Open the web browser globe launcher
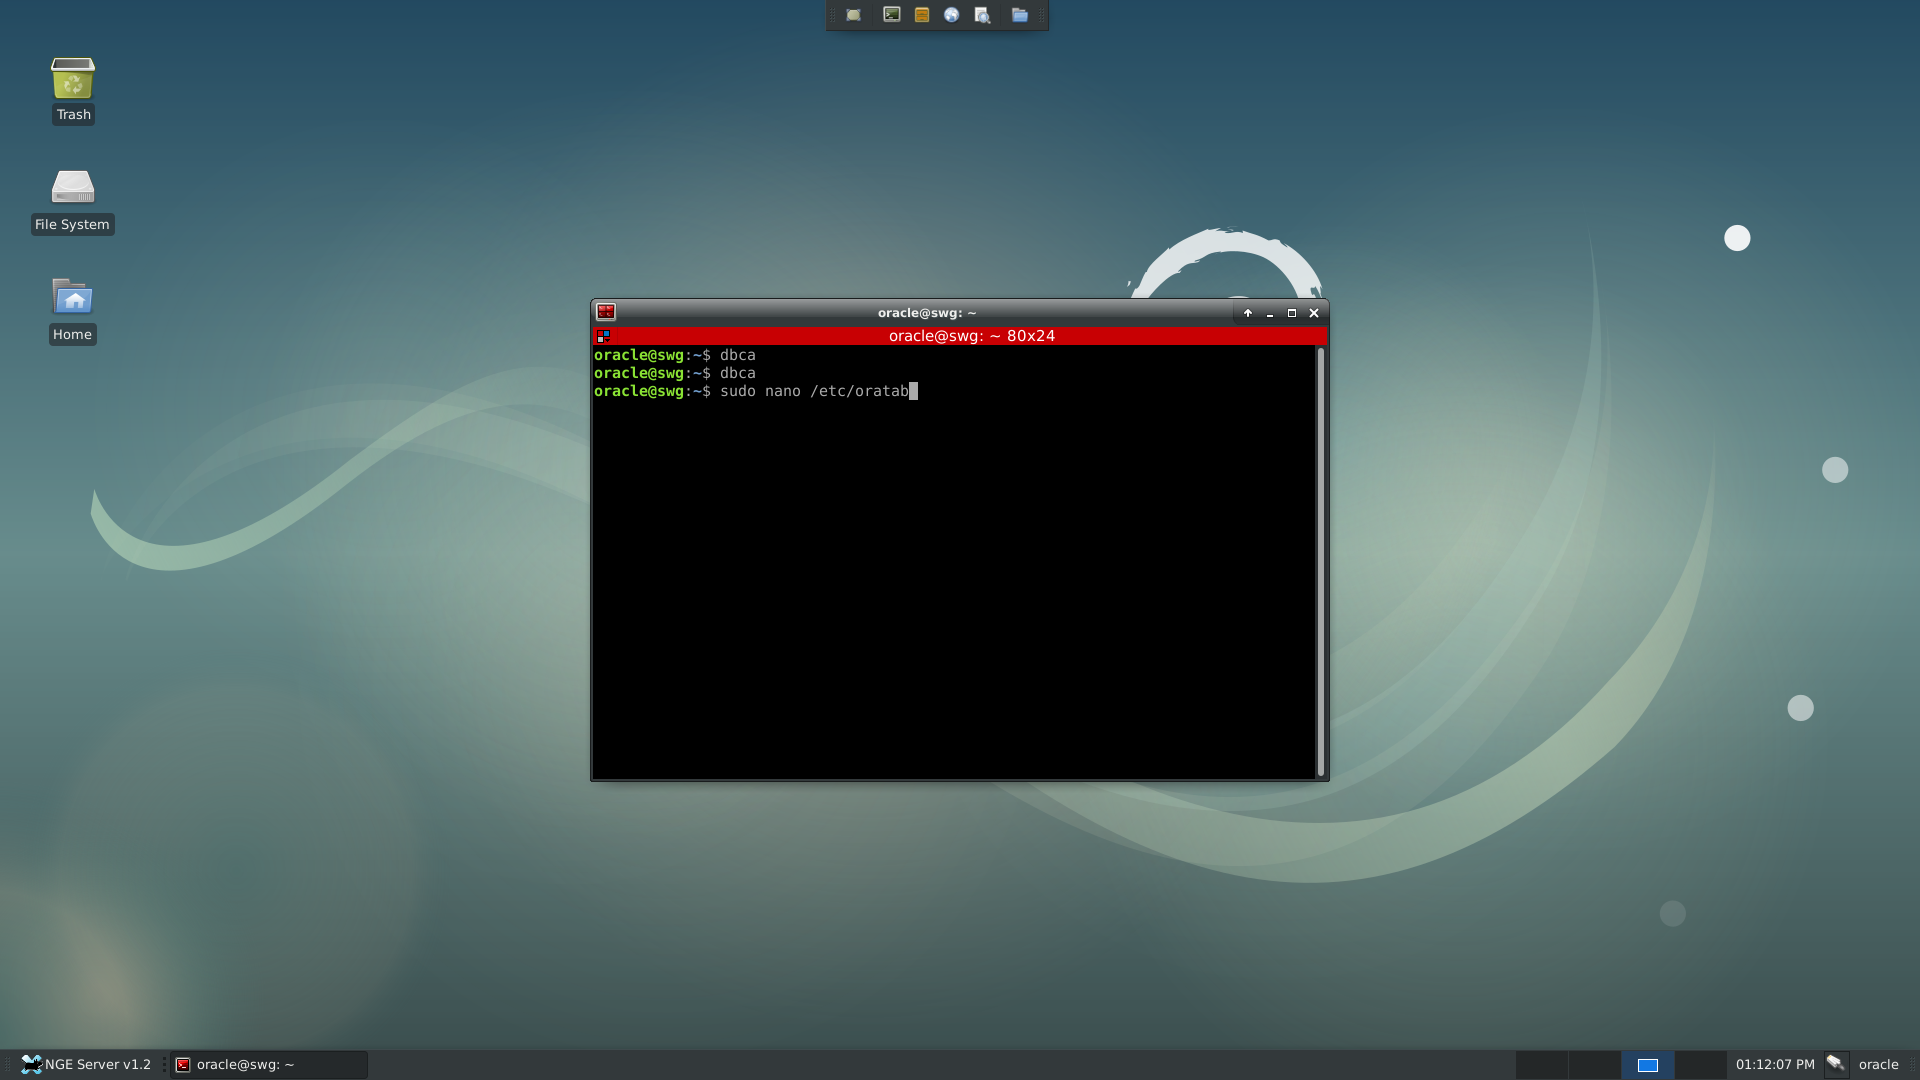The width and height of the screenshot is (1920, 1080). (x=952, y=15)
